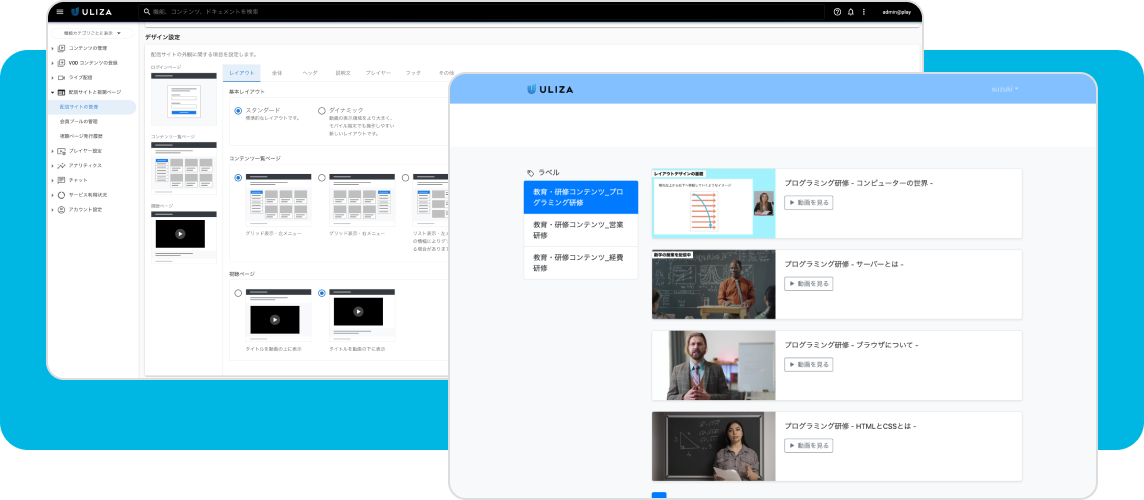Click the コンテンツの管理 sidebar icon
1144x500 pixels.
61,48
